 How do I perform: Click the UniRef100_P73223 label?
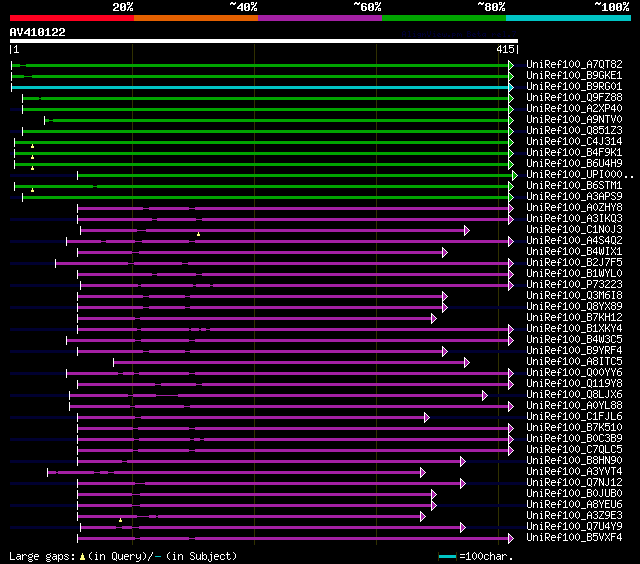click(x=574, y=284)
